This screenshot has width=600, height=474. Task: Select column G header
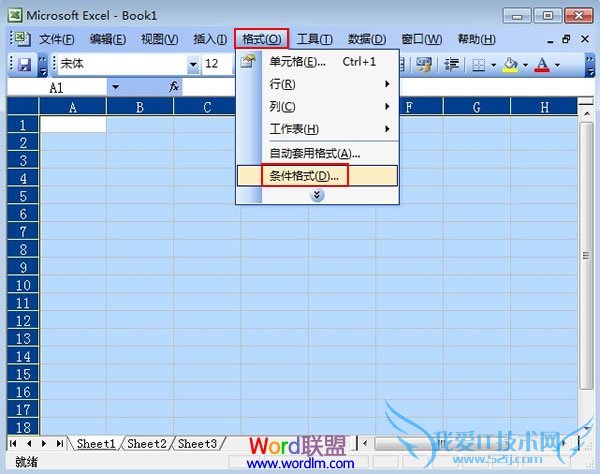[477, 106]
